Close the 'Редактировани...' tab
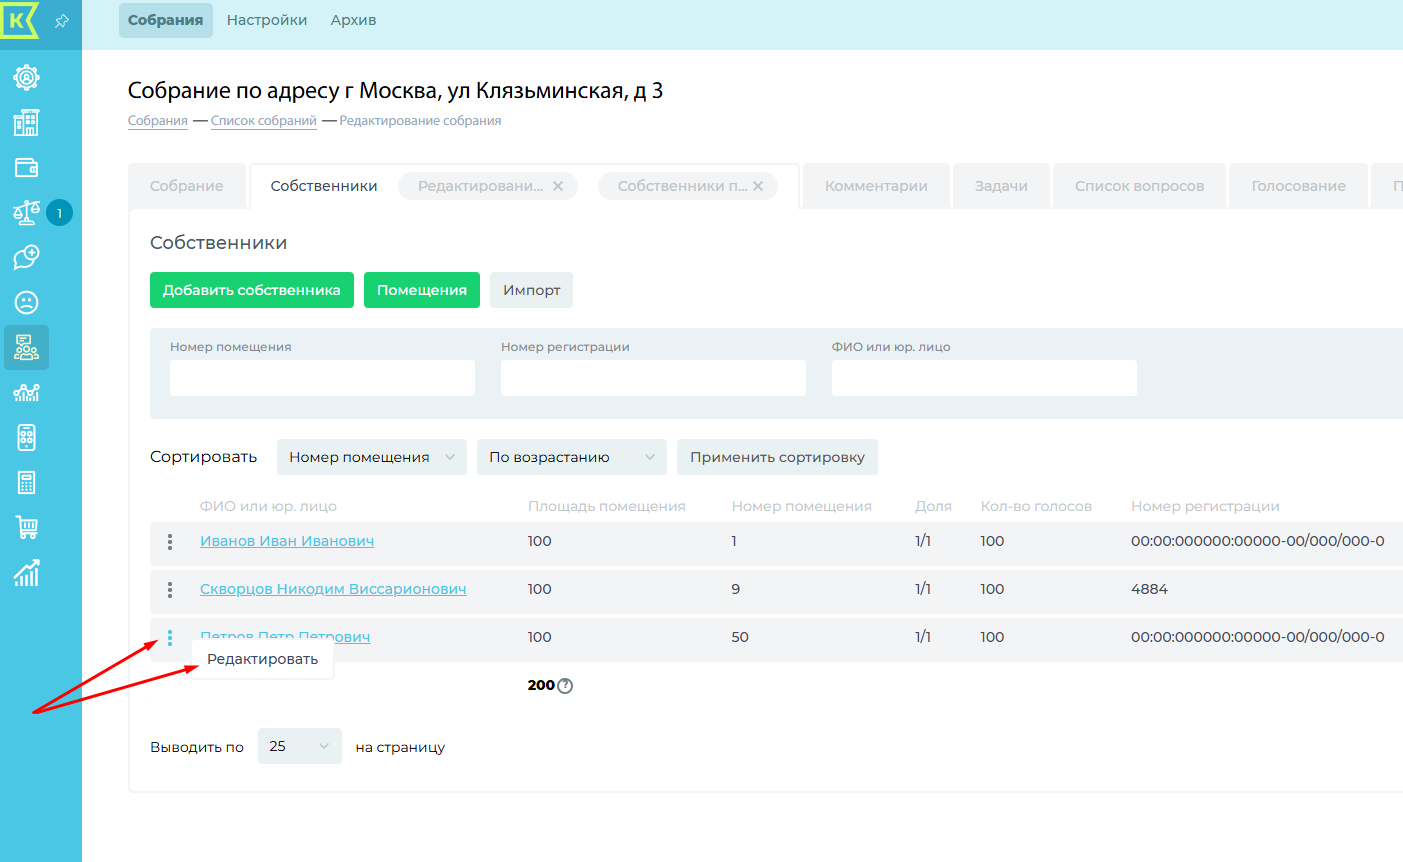Image resolution: width=1403 pixels, height=862 pixels. (x=558, y=186)
